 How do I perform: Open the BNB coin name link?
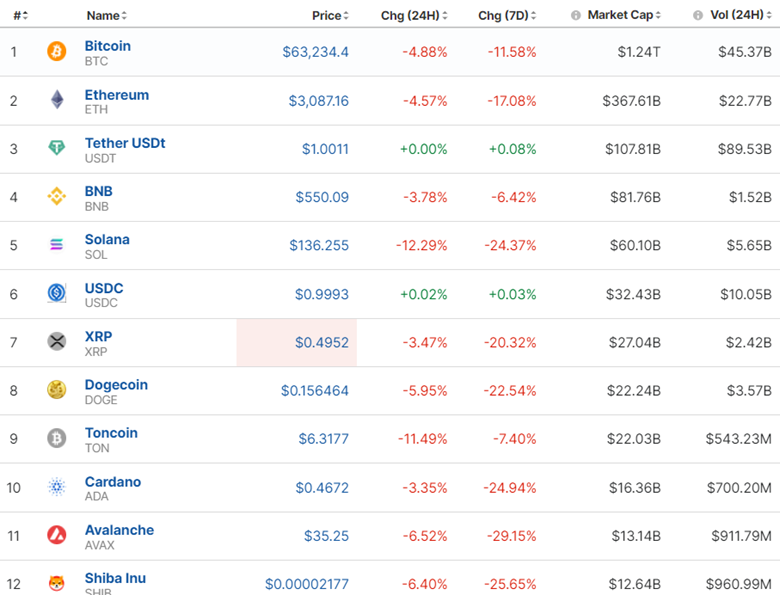pyautogui.click(x=98, y=191)
